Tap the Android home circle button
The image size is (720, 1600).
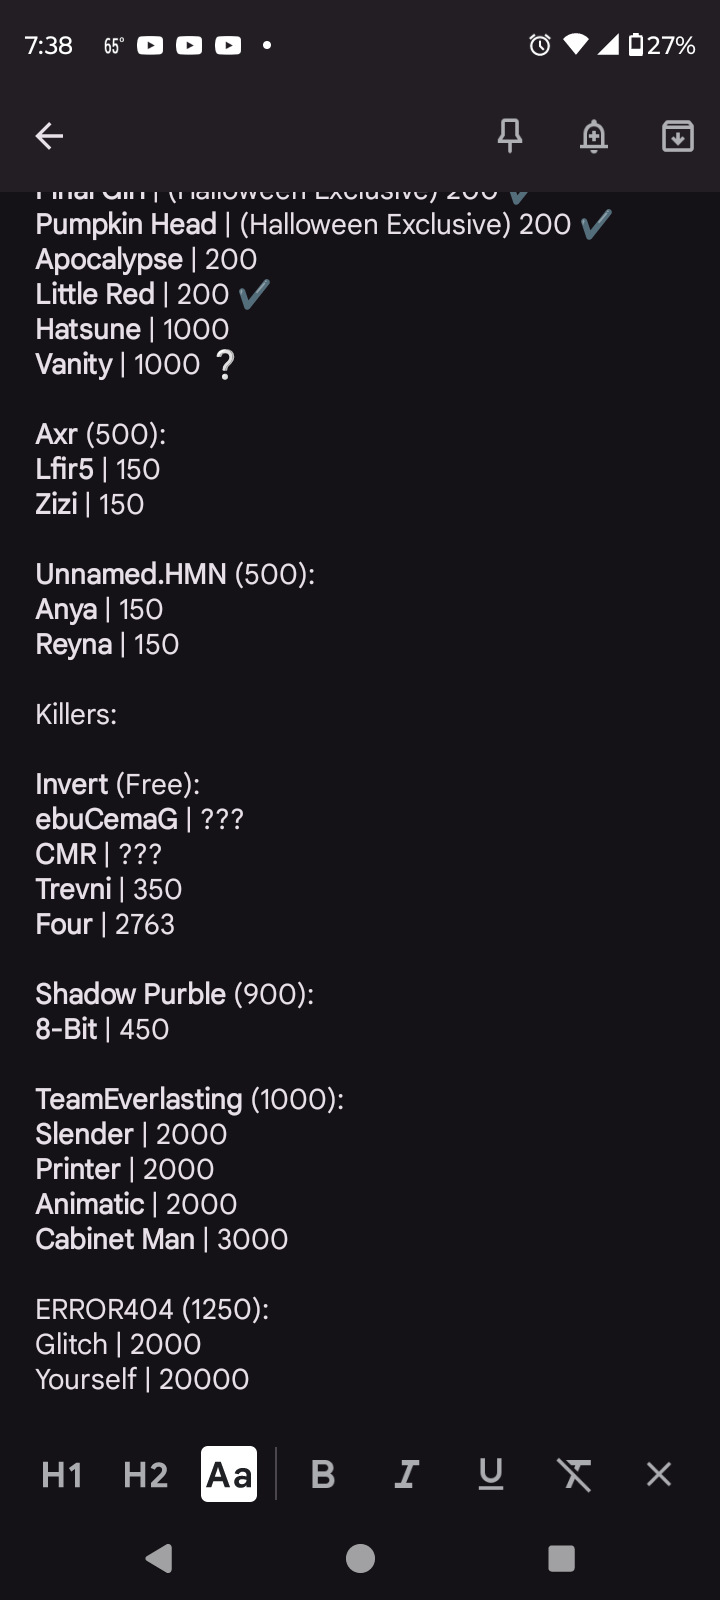coord(360,1558)
